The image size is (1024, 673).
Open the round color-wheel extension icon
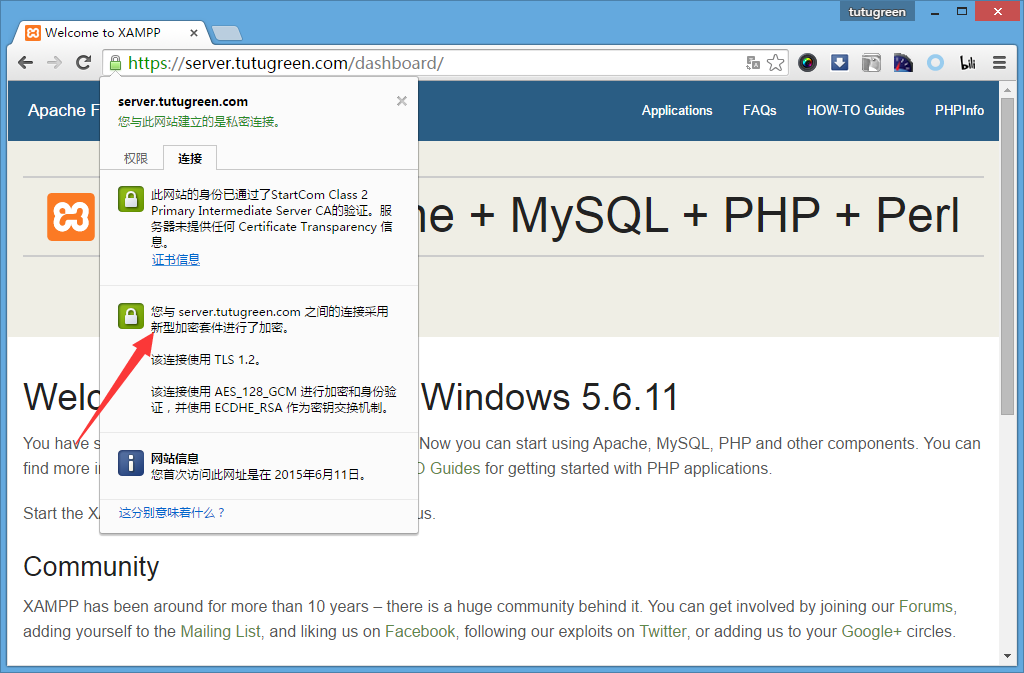click(x=807, y=63)
